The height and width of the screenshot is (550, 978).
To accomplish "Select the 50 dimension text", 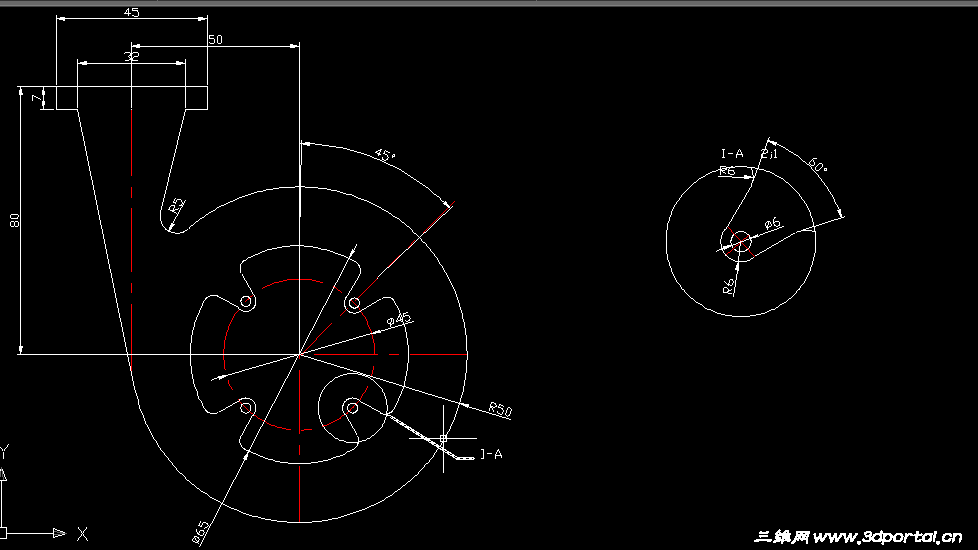I will click(215, 39).
